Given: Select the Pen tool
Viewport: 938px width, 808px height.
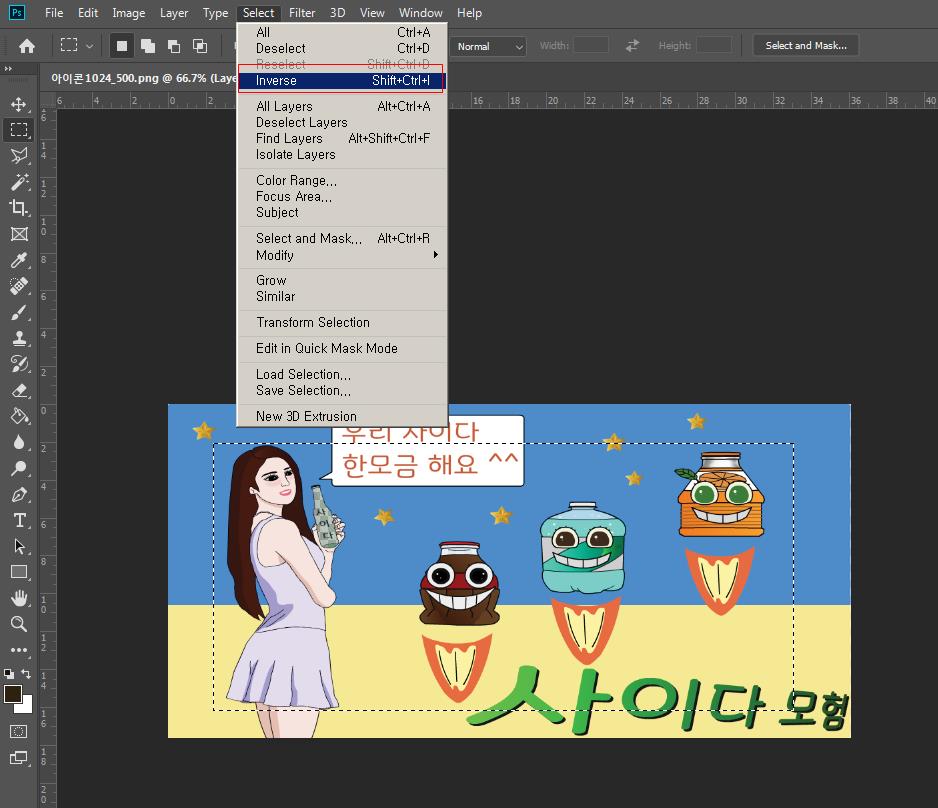Looking at the screenshot, I should tap(19, 495).
